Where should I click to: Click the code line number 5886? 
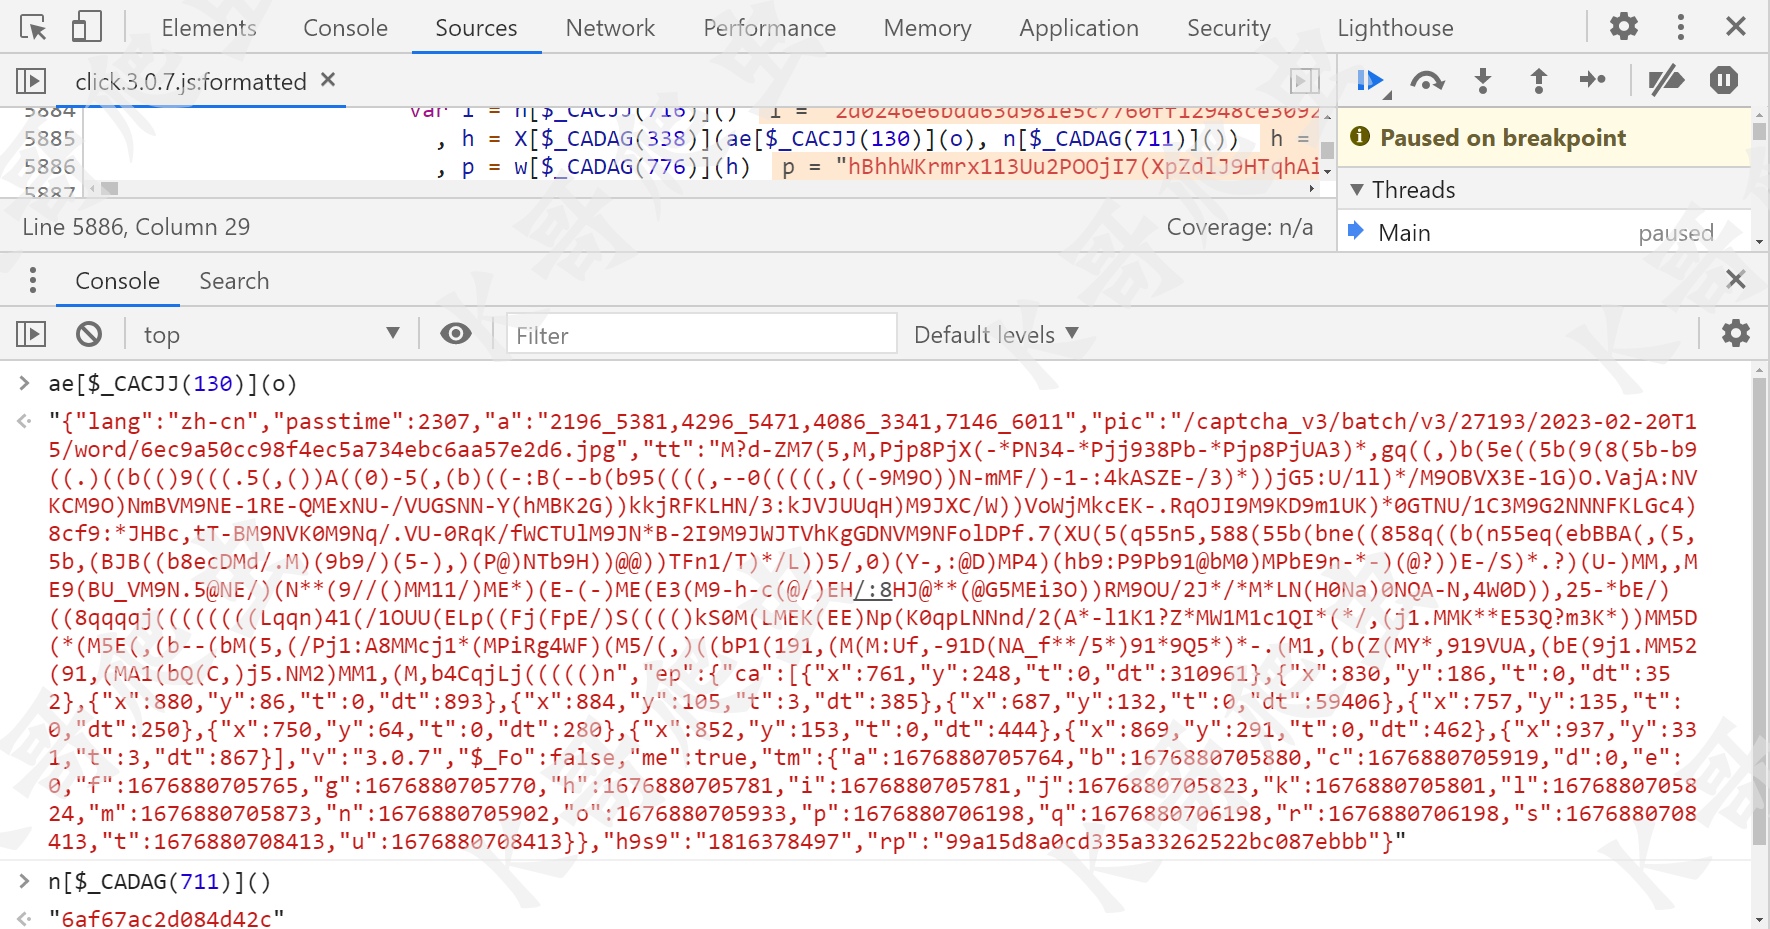coord(50,166)
